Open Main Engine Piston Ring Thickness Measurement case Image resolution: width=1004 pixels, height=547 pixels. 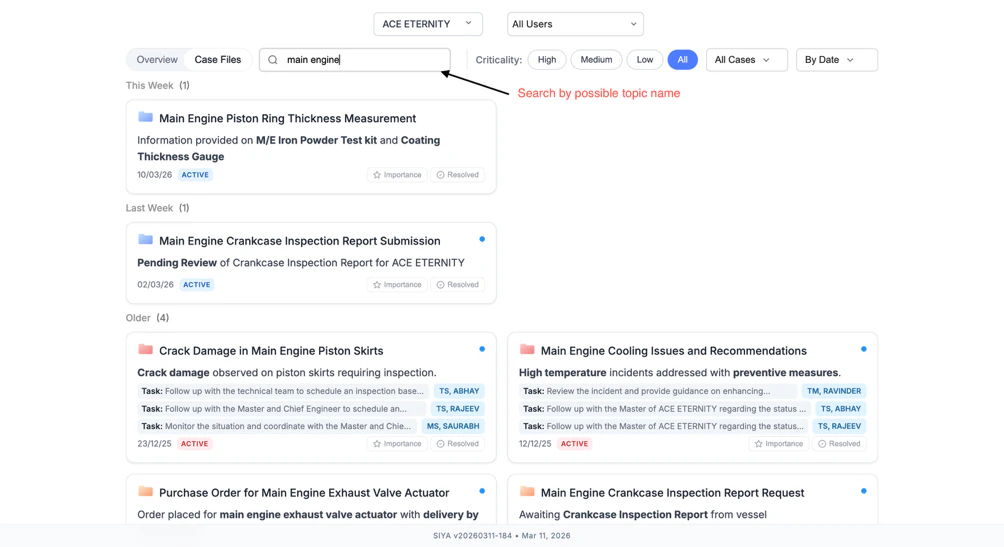tap(287, 118)
